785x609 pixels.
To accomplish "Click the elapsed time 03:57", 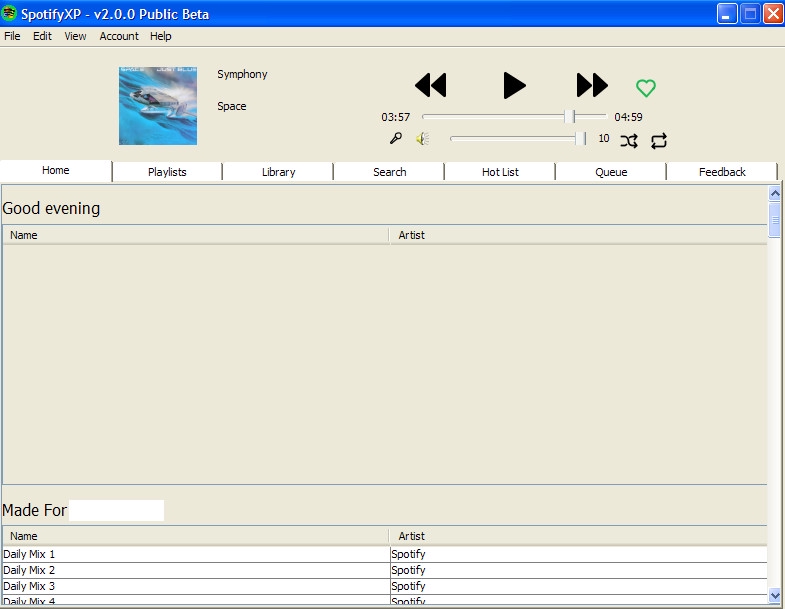I will 396,117.
